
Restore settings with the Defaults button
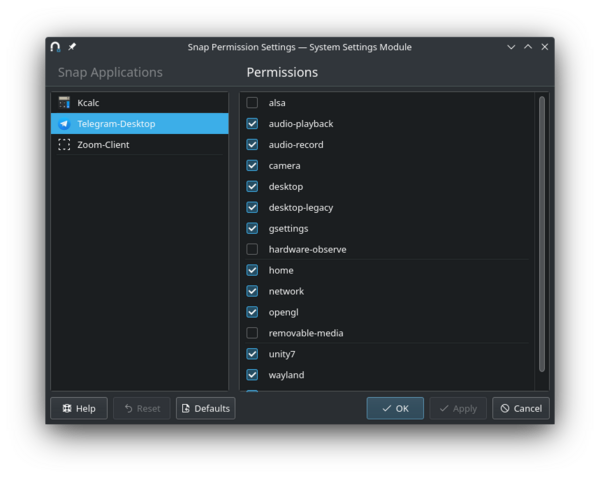[x=205, y=408]
